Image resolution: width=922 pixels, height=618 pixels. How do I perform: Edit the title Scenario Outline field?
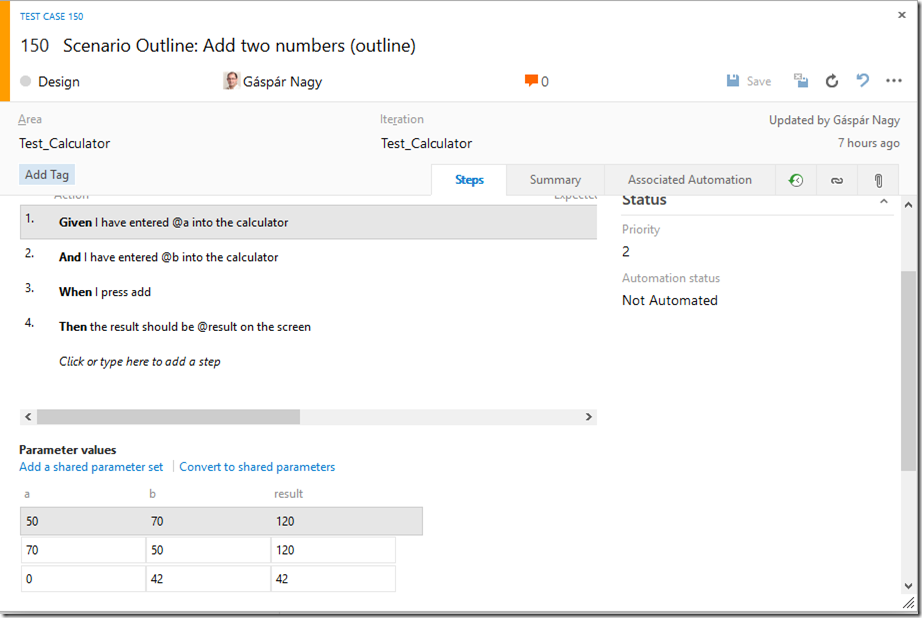point(239,46)
